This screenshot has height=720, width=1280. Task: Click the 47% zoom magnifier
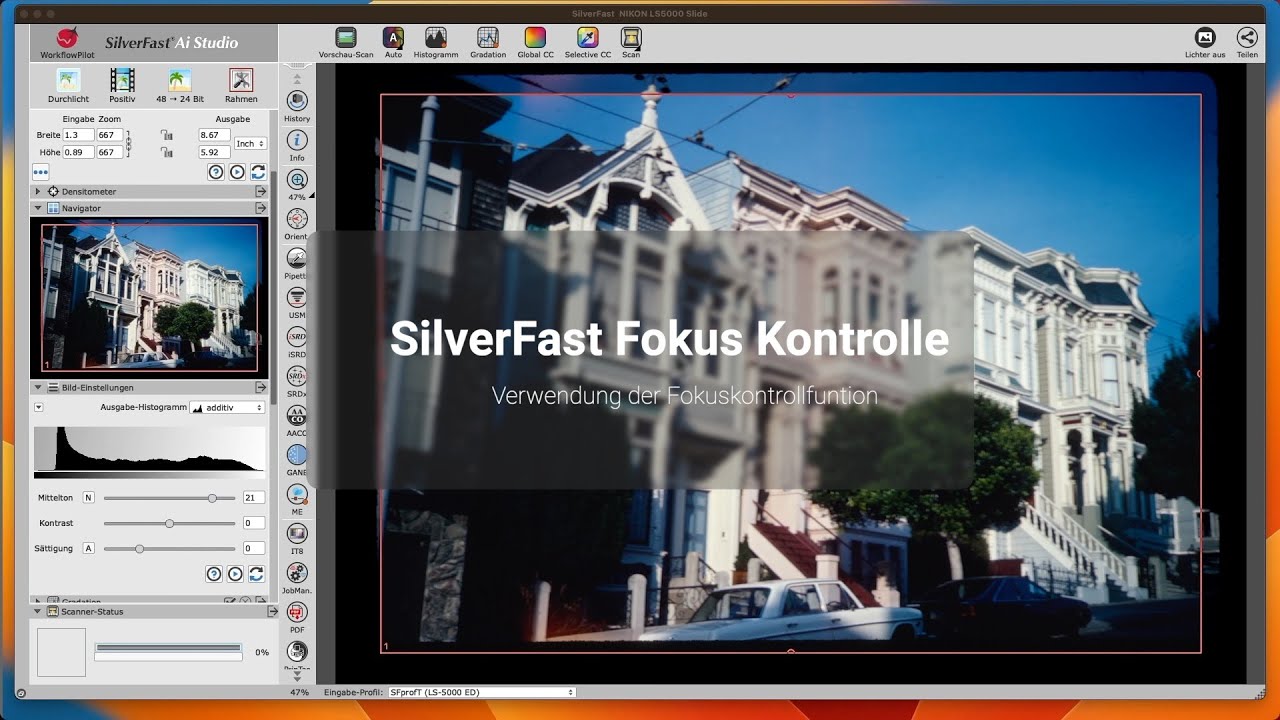[297, 185]
